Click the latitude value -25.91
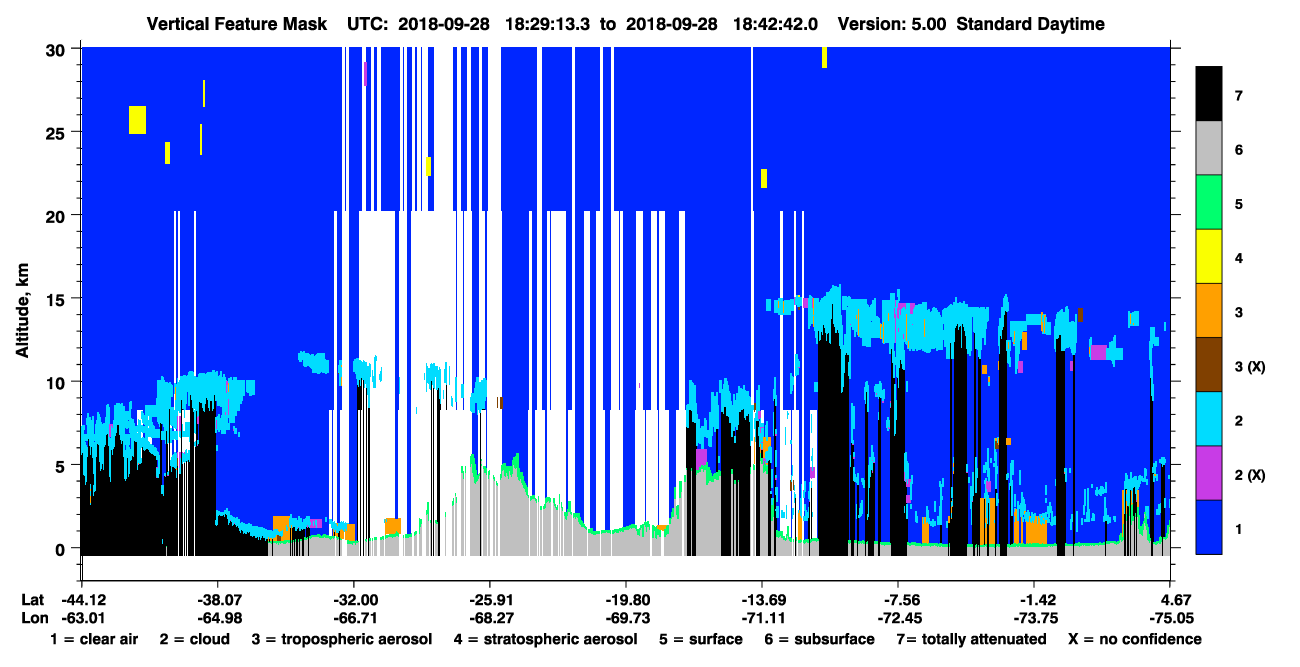 point(490,599)
